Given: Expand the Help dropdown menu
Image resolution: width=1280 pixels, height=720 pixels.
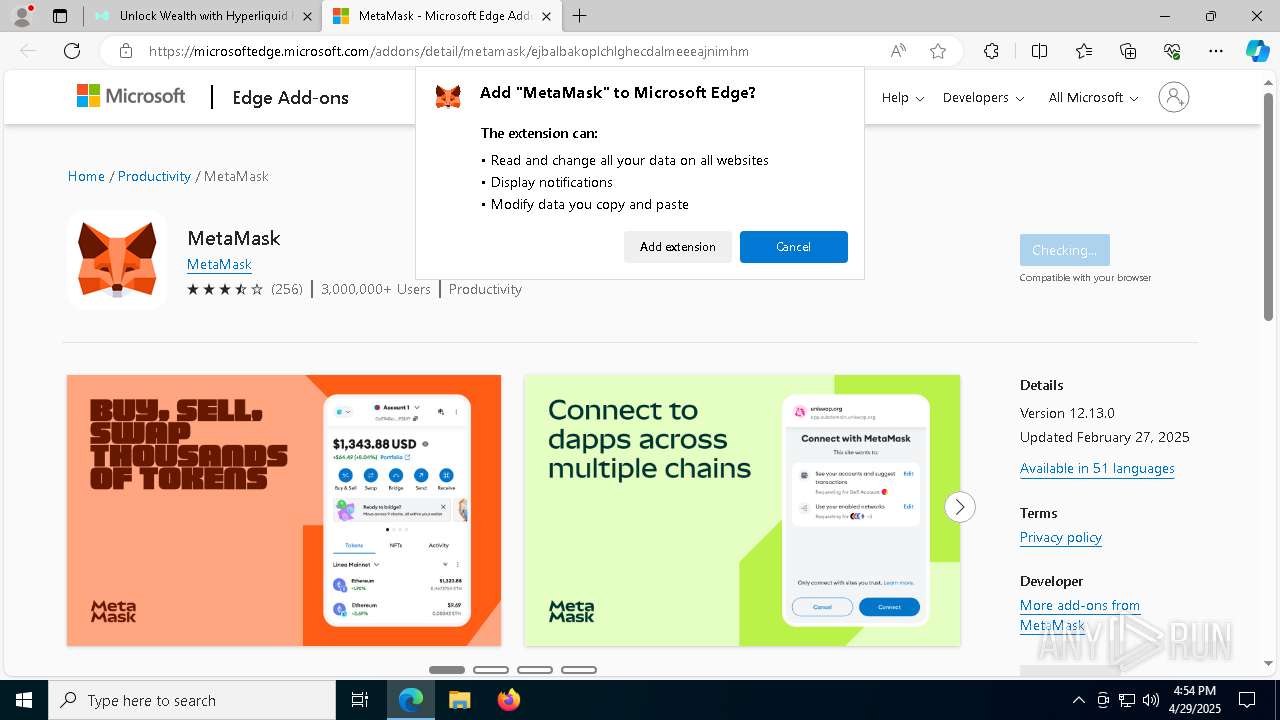Looking at the screenshot, I should [903, 97].
